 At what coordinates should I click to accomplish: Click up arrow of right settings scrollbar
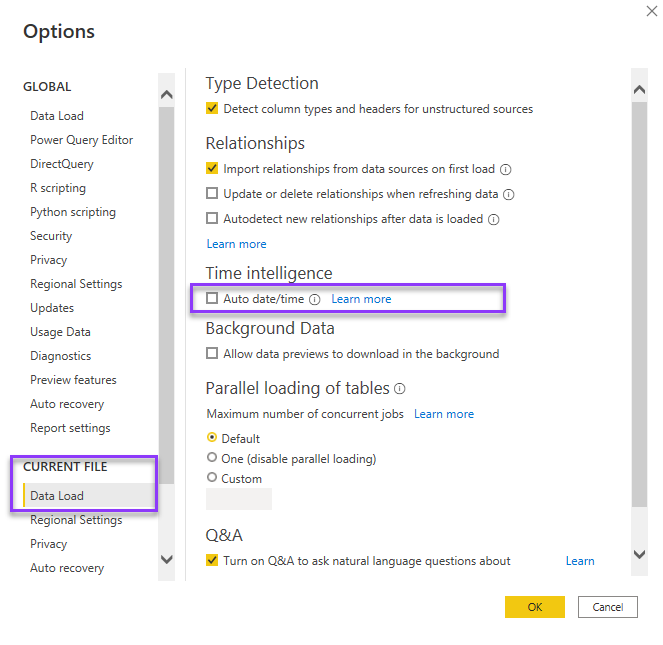click(639, 90)
